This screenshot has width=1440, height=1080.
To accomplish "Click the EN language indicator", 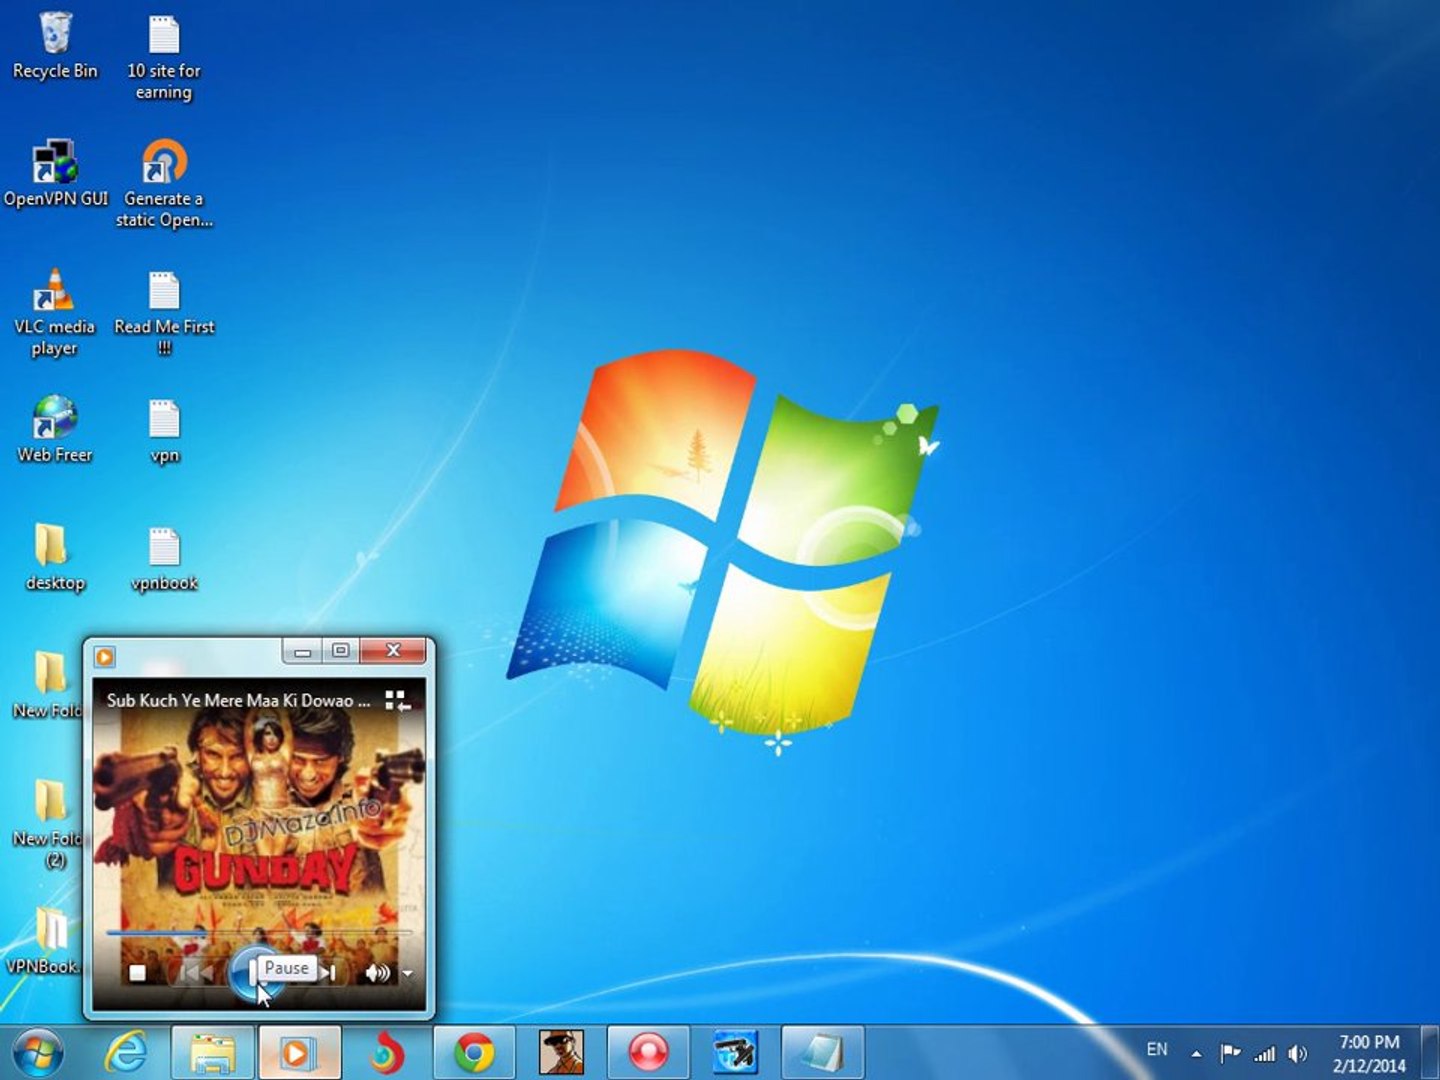I will pyautogui.click(x=1157, y=1050).
